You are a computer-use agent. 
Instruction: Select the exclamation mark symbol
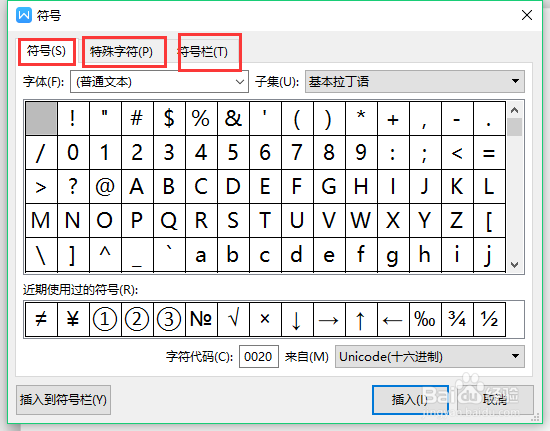pyautogui.click(x=73, y=119)
